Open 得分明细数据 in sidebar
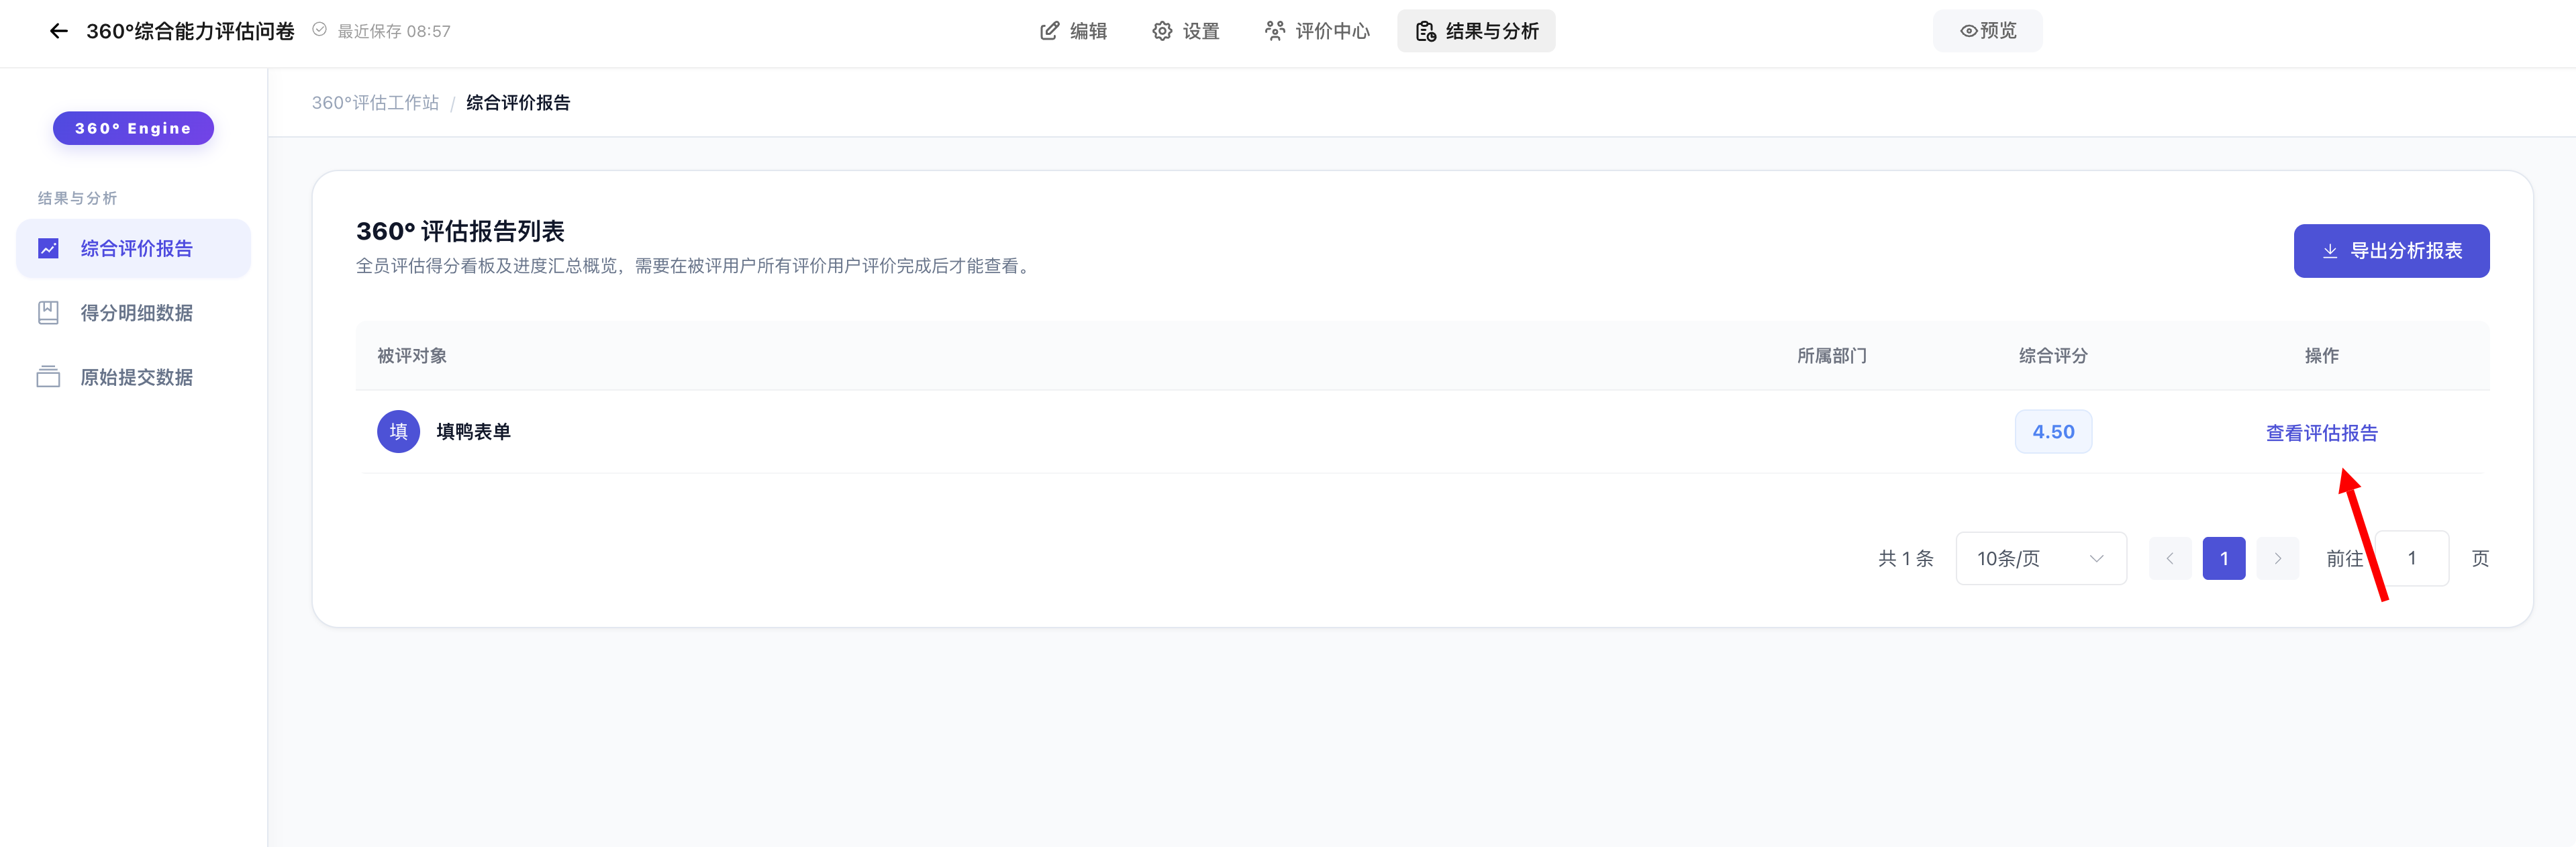 (133, 313)
